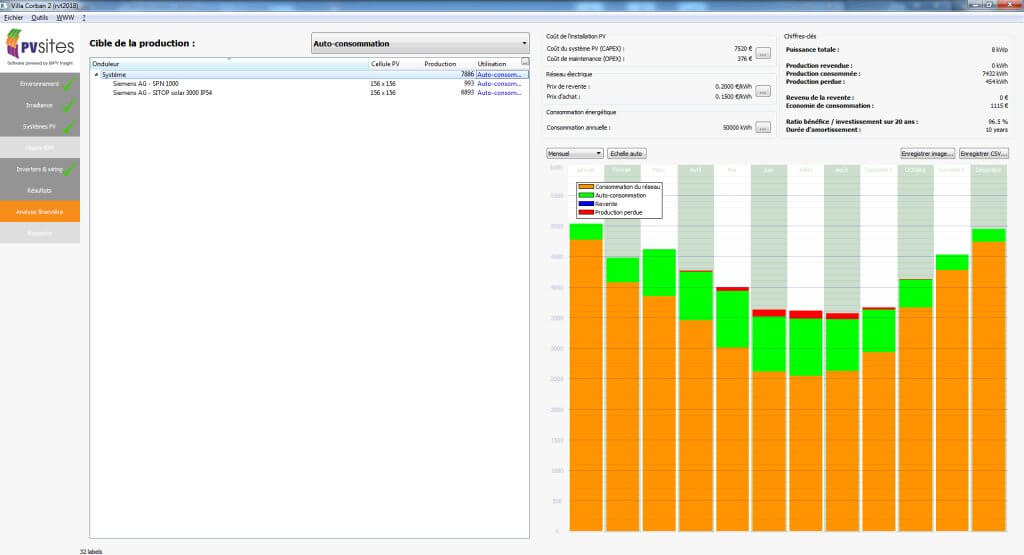Image resolution: width=1024 pixels, height=555 pixels.
Task: Open annual consumption edit button
Action: click(763, 128)
